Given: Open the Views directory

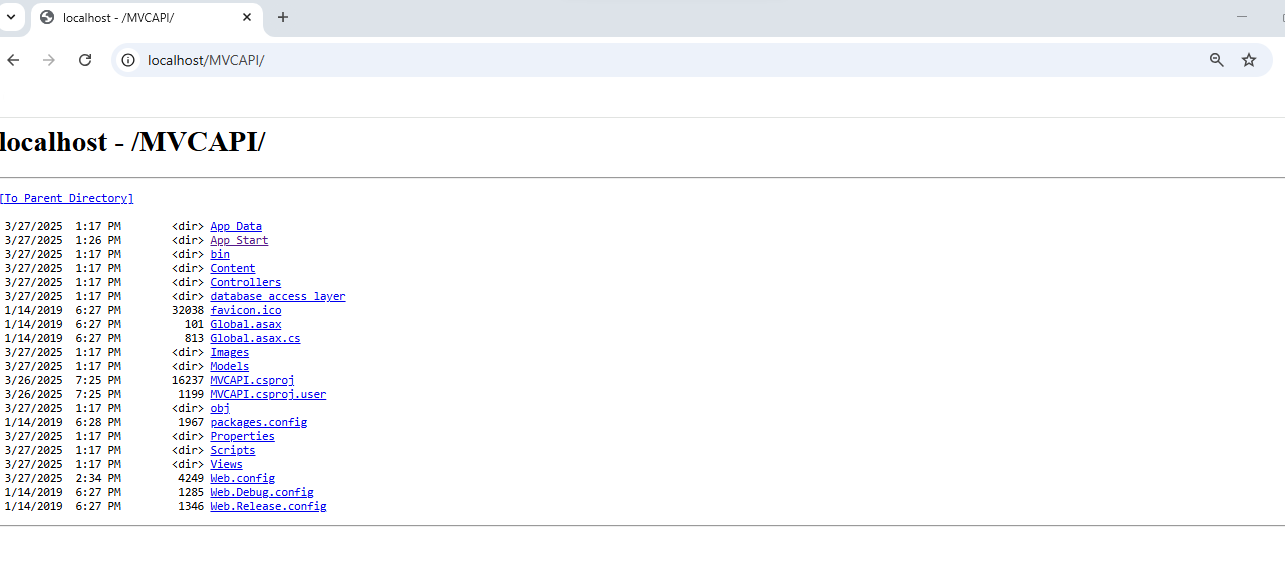Looking at the screenshot, I should coord(226,464).
